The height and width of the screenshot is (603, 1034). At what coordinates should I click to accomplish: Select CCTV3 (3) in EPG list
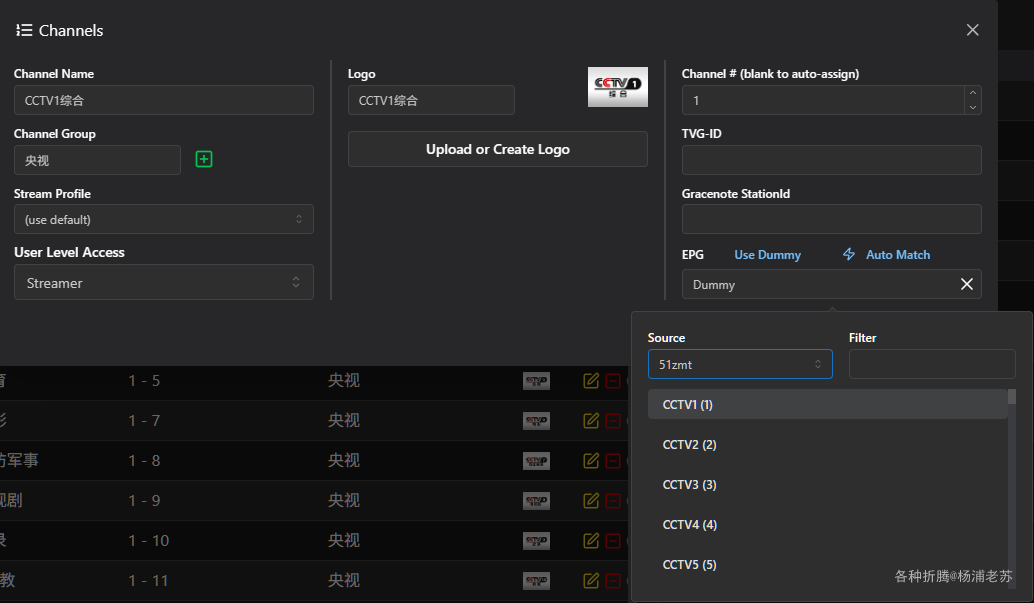point(828,484)
